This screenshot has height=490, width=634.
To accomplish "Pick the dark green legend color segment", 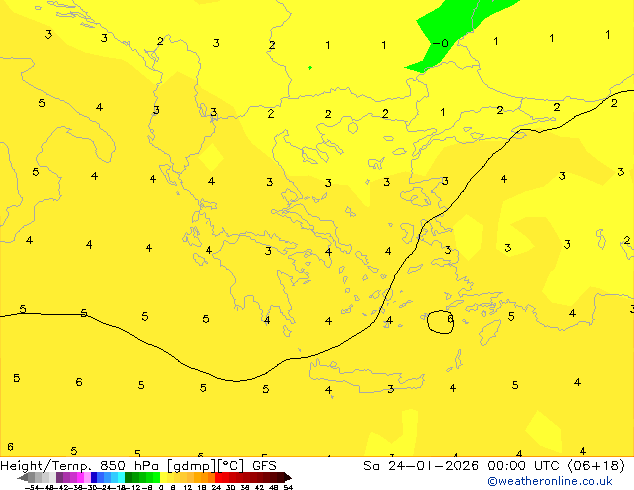I will [x=132, y=477].
